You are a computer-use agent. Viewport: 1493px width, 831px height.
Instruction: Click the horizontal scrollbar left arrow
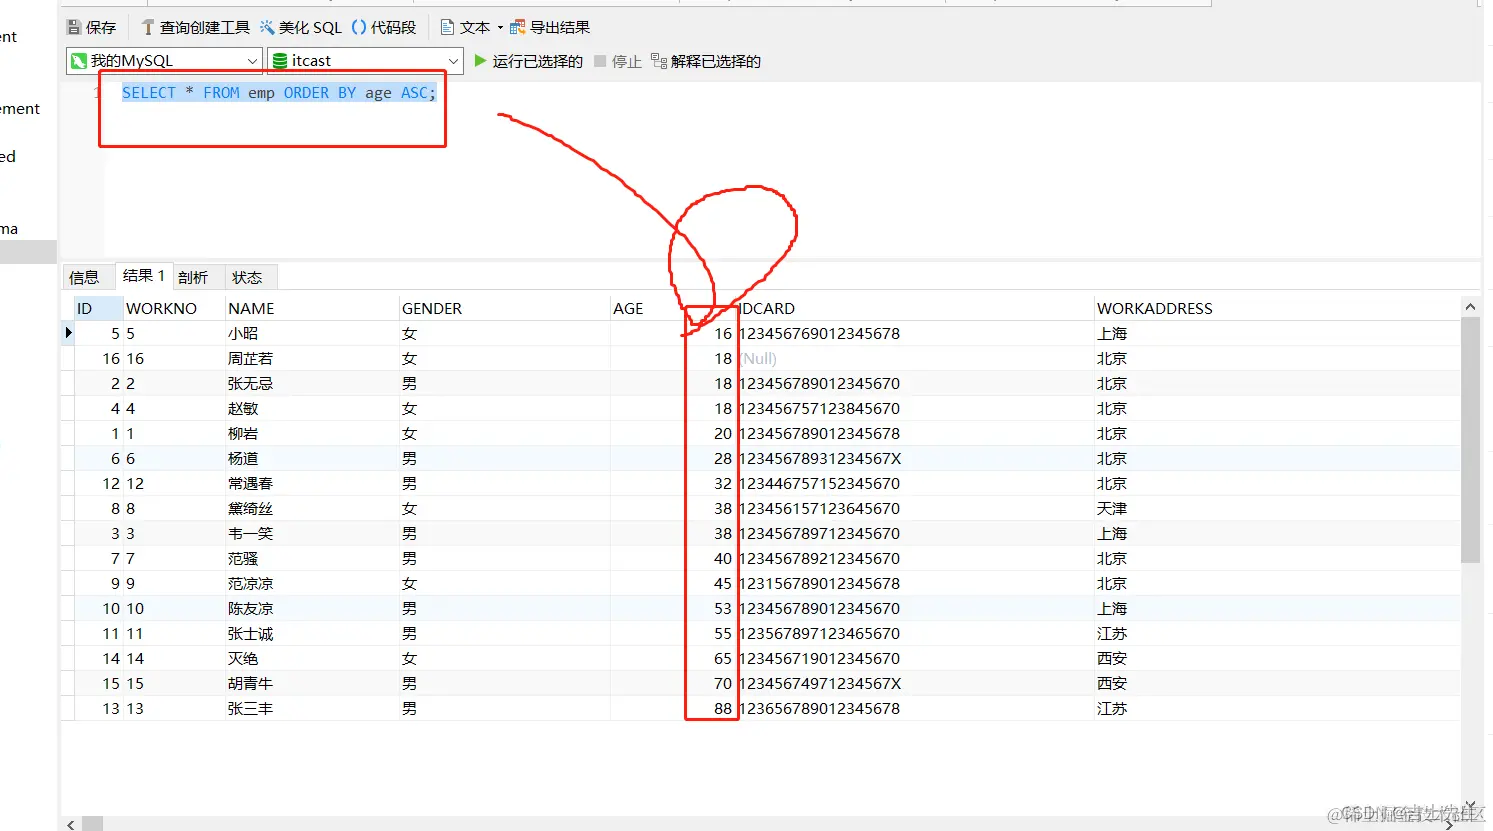click(70, 824)
